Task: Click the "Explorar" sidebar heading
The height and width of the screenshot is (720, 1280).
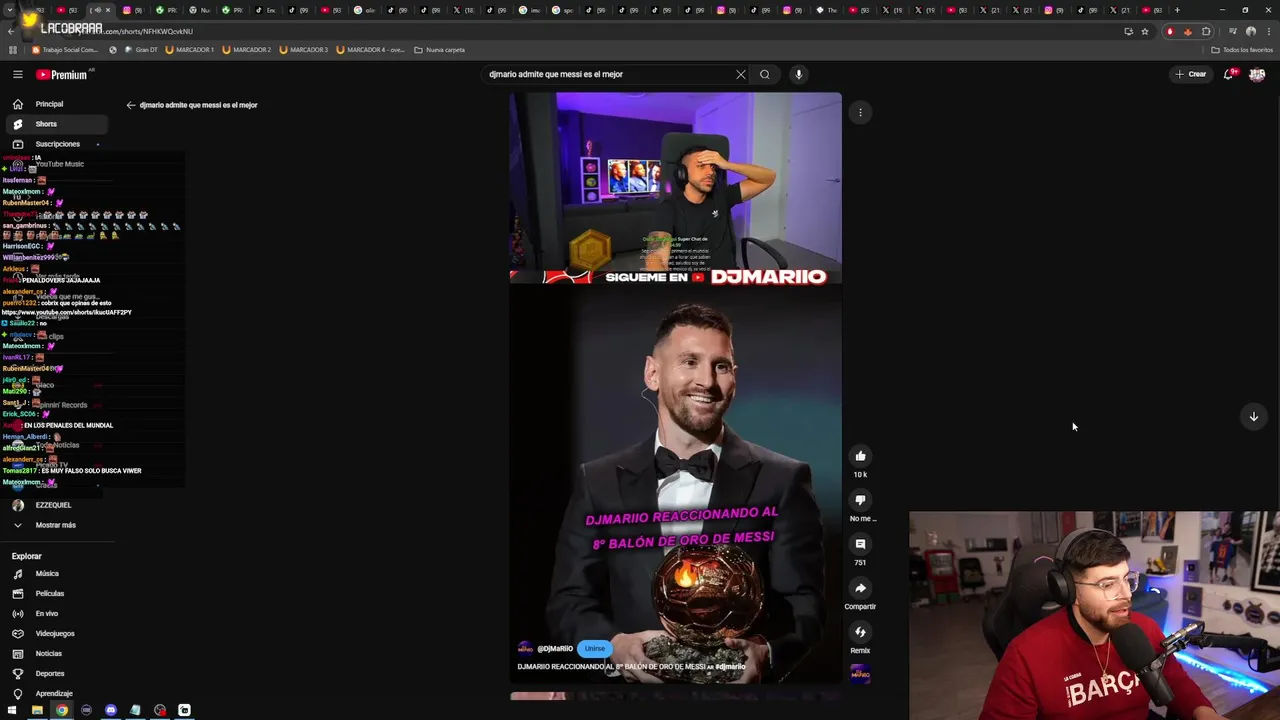Action: [x=27, y=556]
